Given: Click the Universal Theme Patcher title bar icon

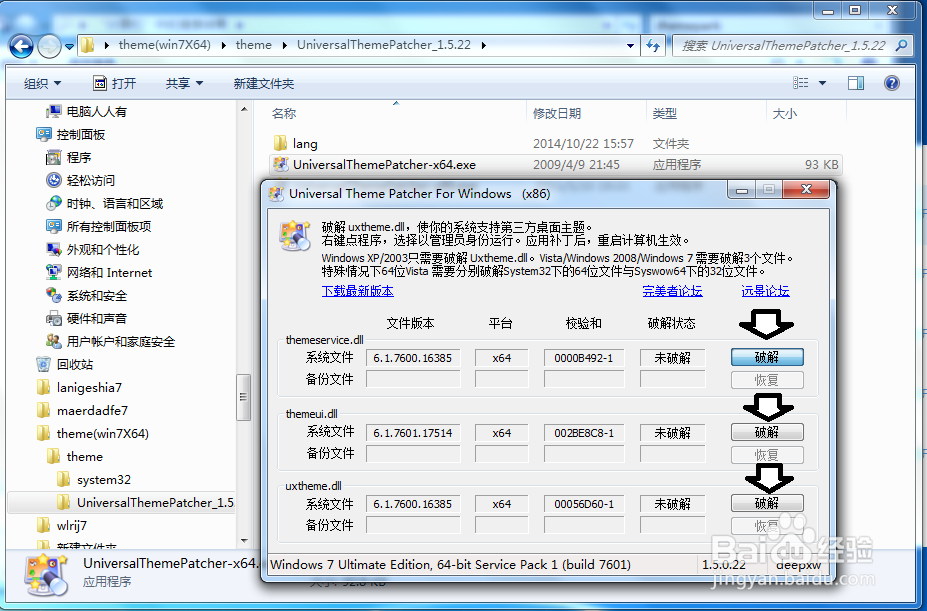Looking at the screenshot, I should click(277, 194).
